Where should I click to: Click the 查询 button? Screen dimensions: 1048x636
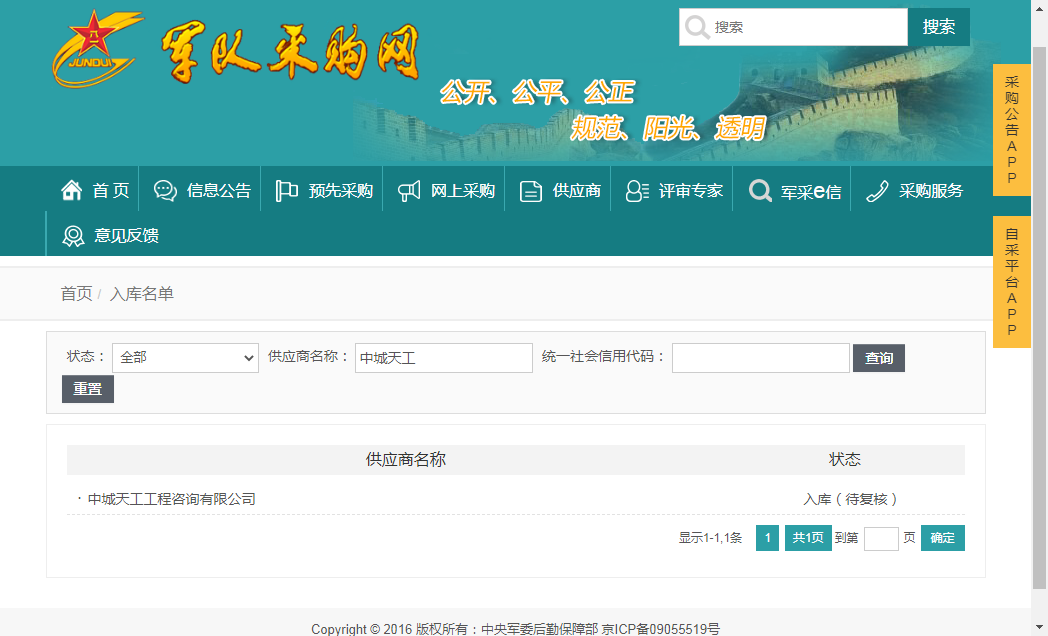coord(878,358)
